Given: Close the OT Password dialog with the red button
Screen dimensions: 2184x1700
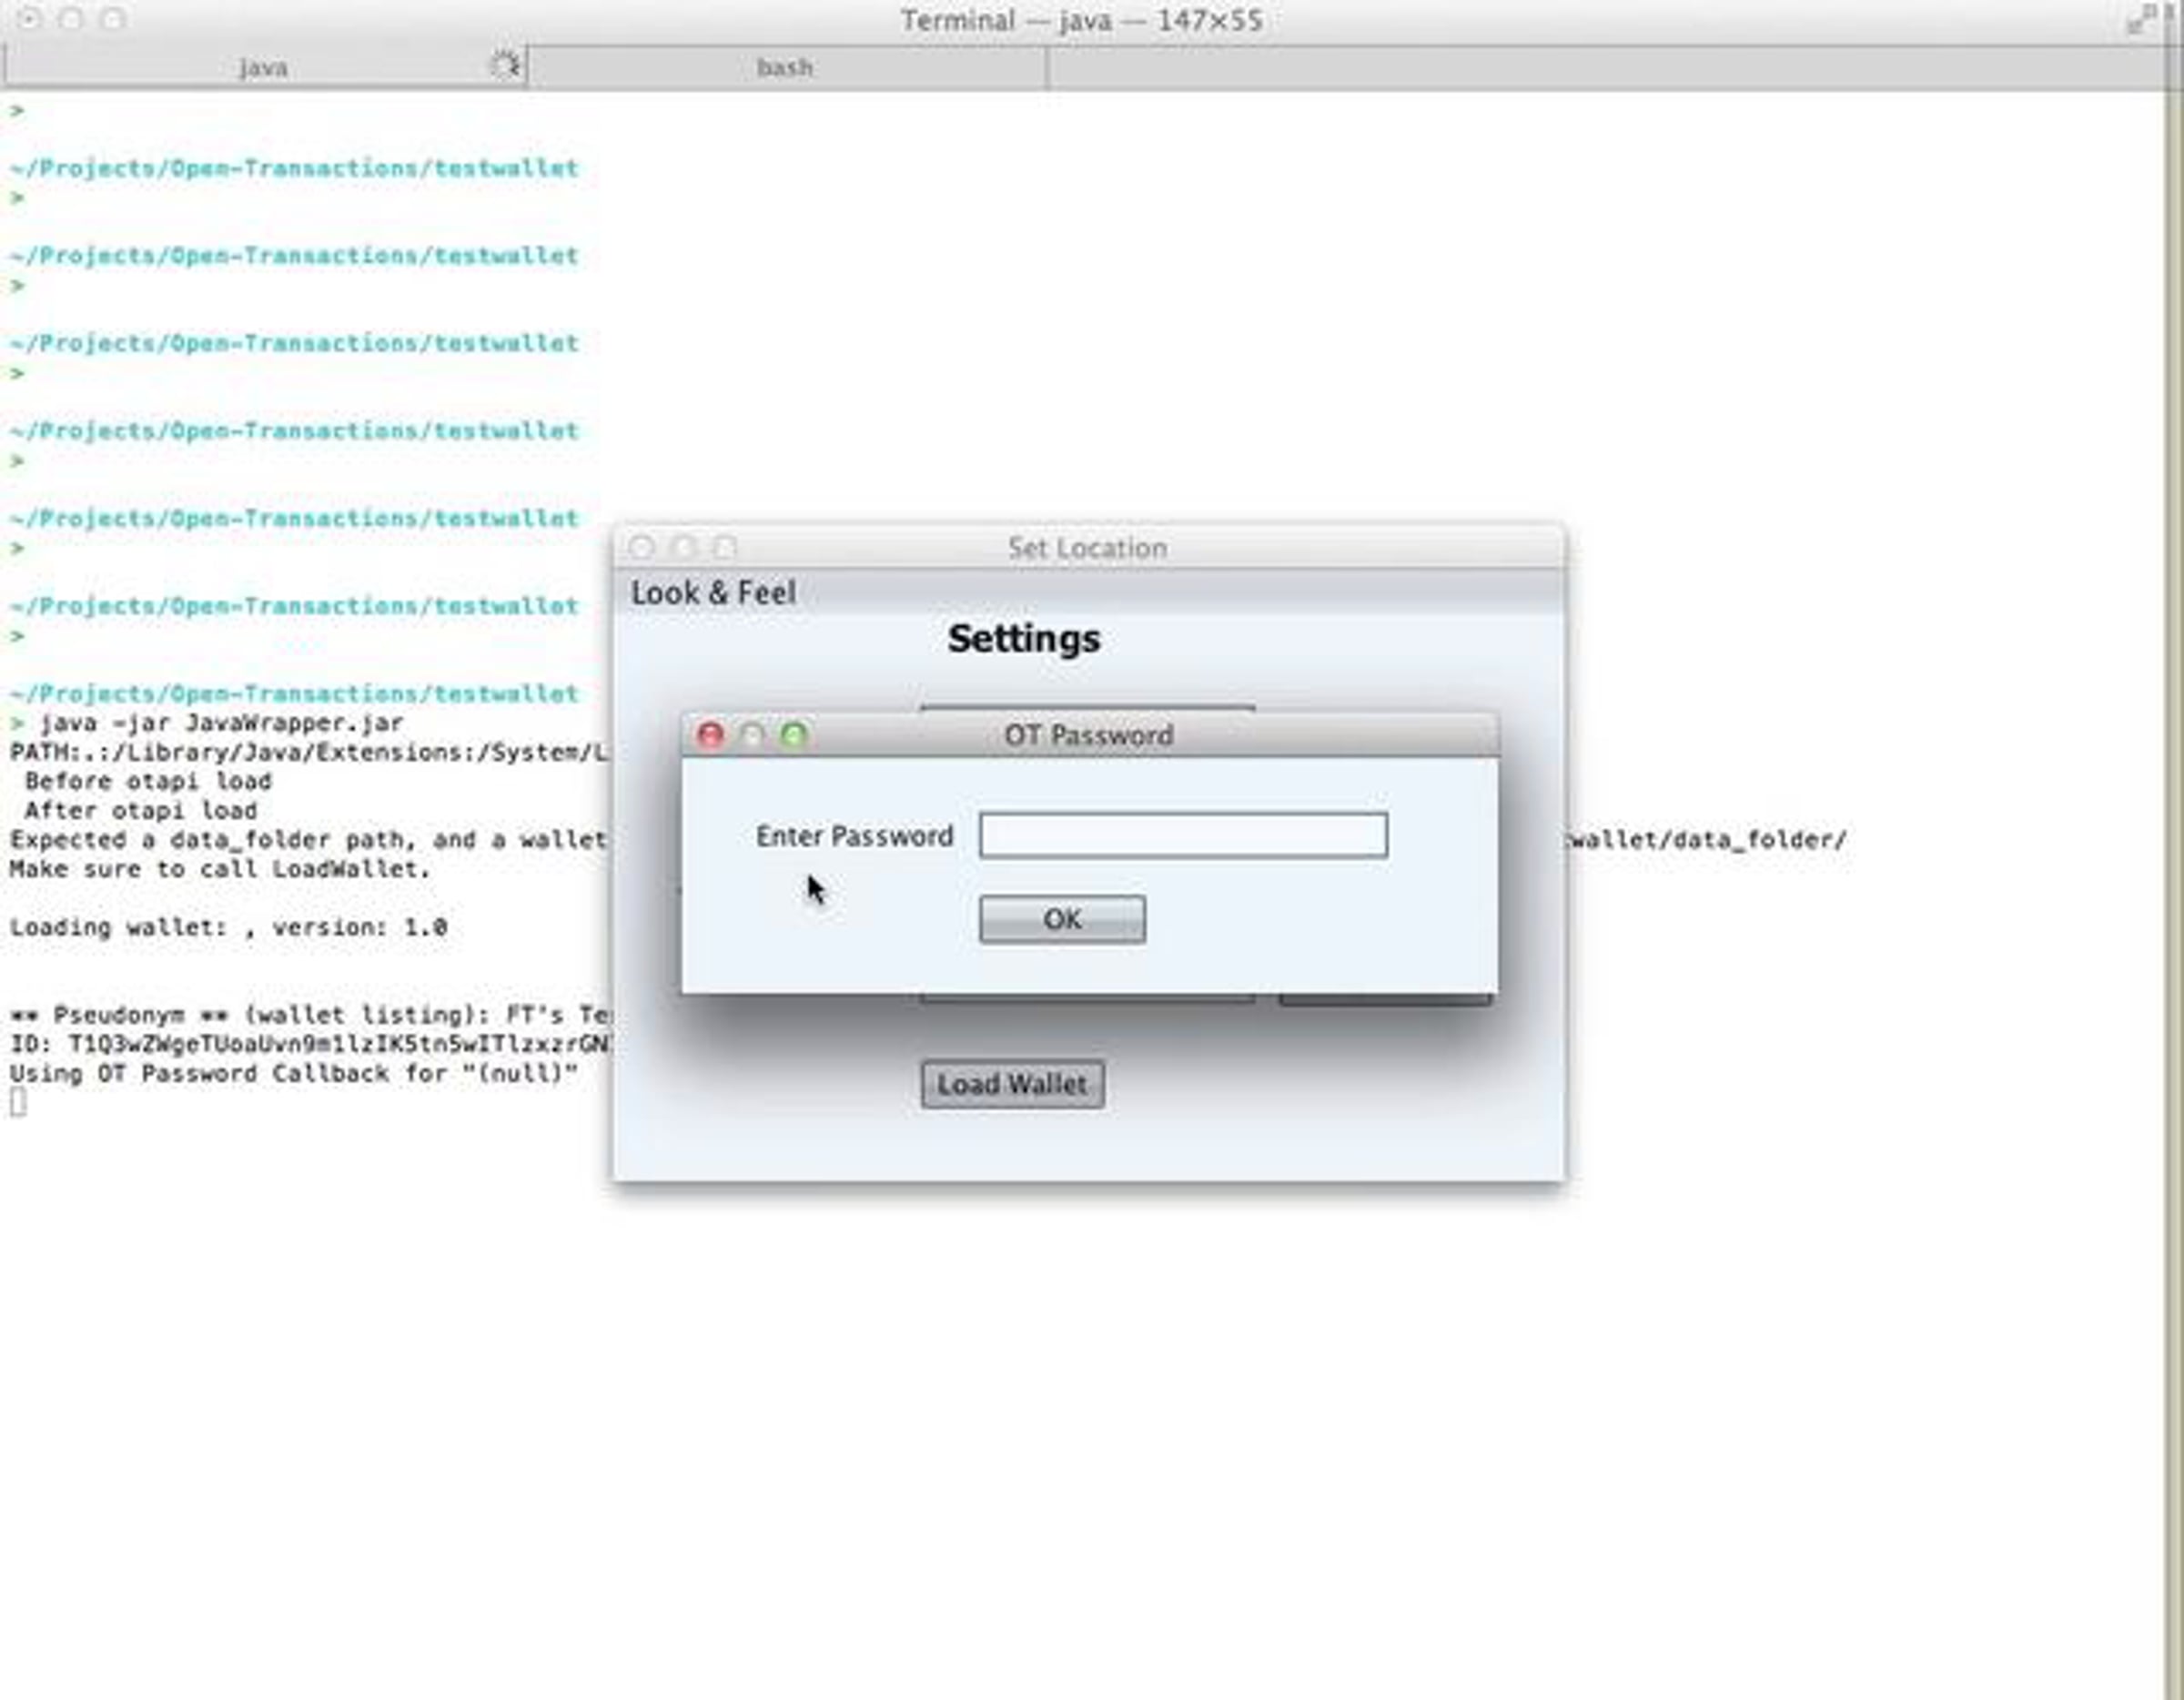Looking at the screenshot, I should pos(711,736).
